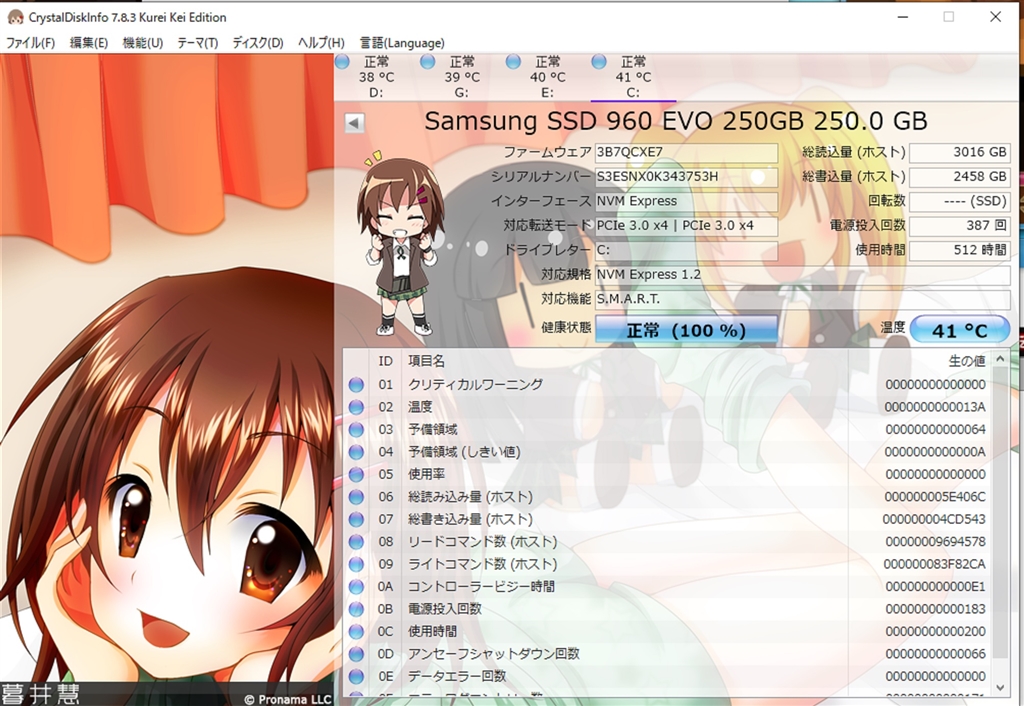
Task: Select the コントローラービジー時間 attribute name
Action: coord(481,586)
